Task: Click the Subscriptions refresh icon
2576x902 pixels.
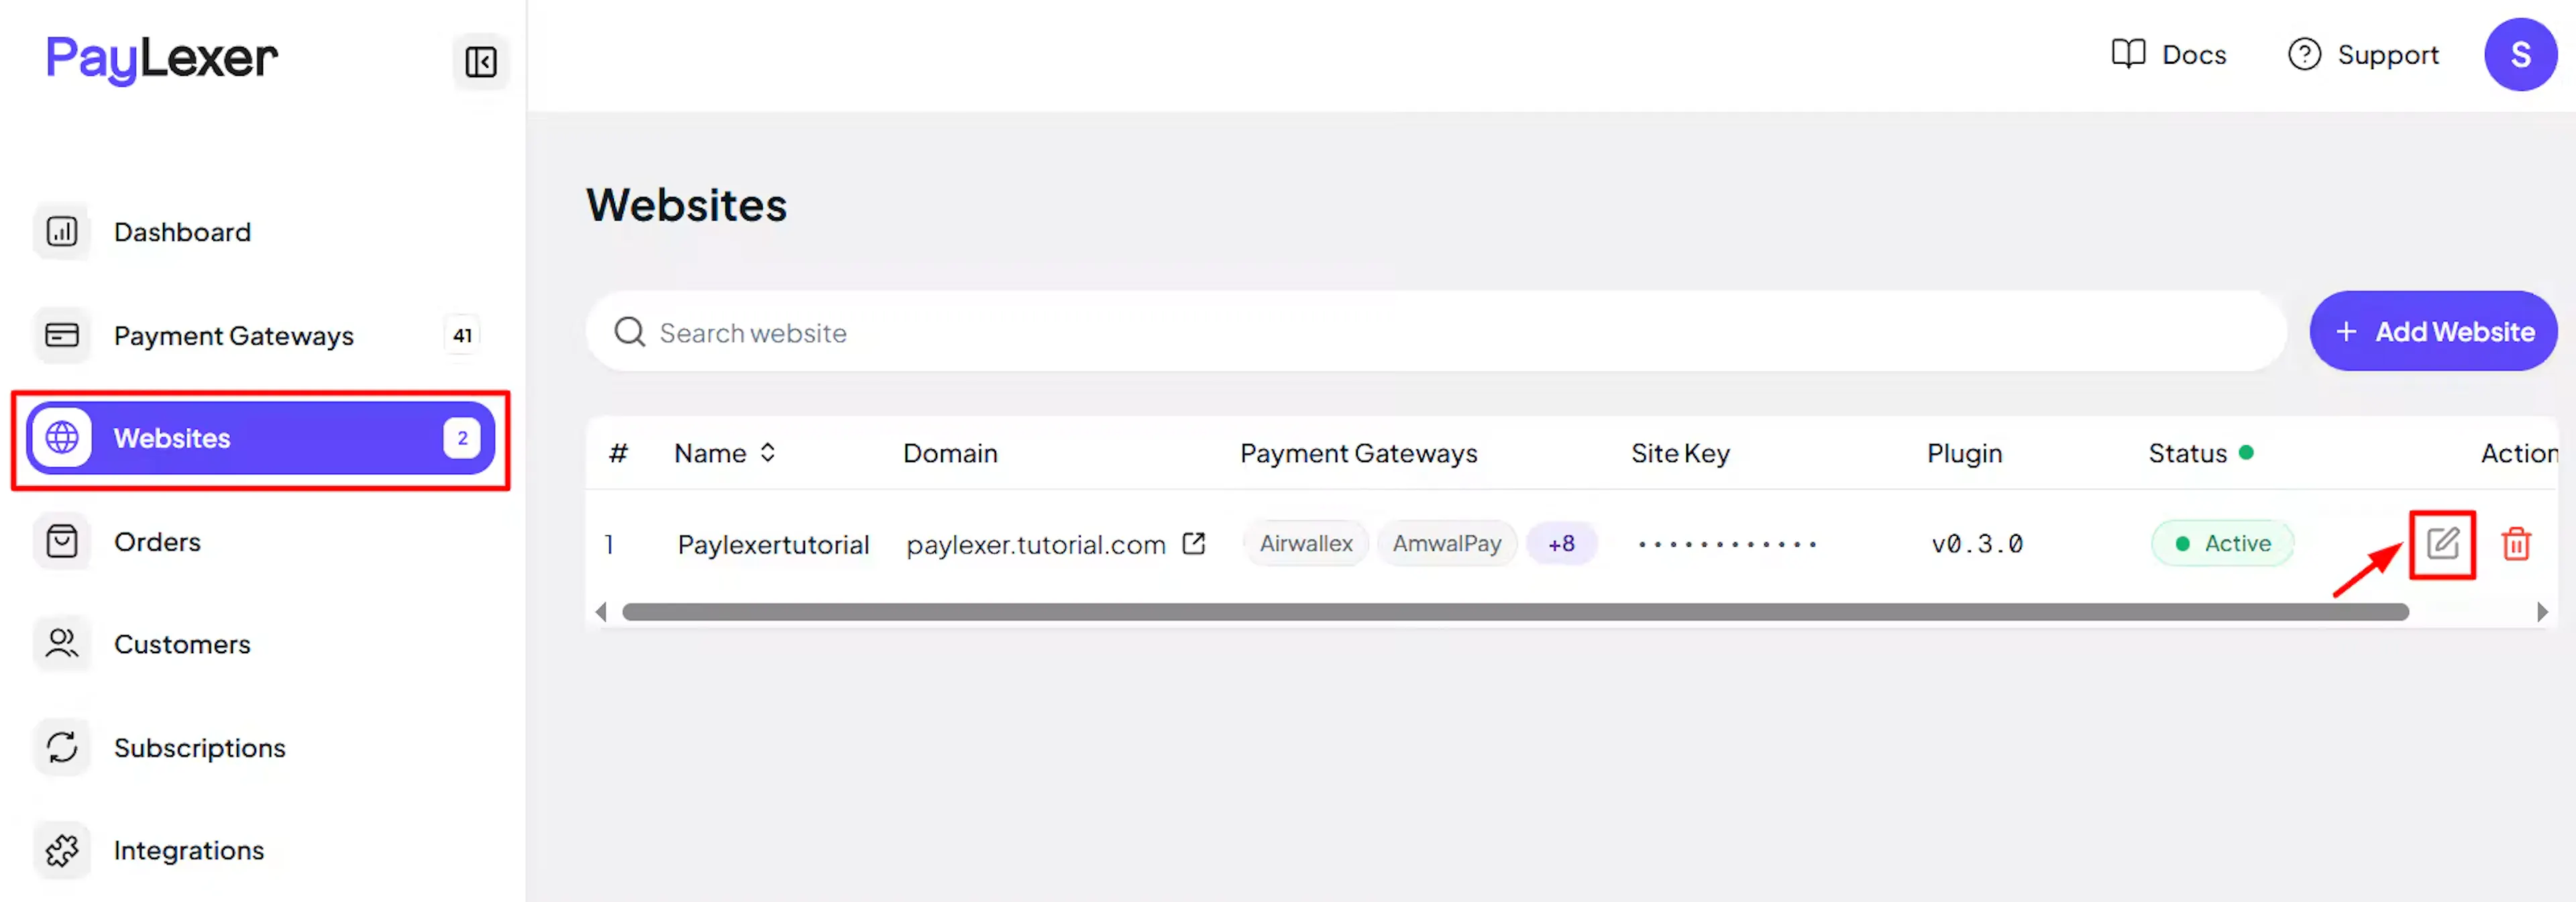Action: [62, 747]
